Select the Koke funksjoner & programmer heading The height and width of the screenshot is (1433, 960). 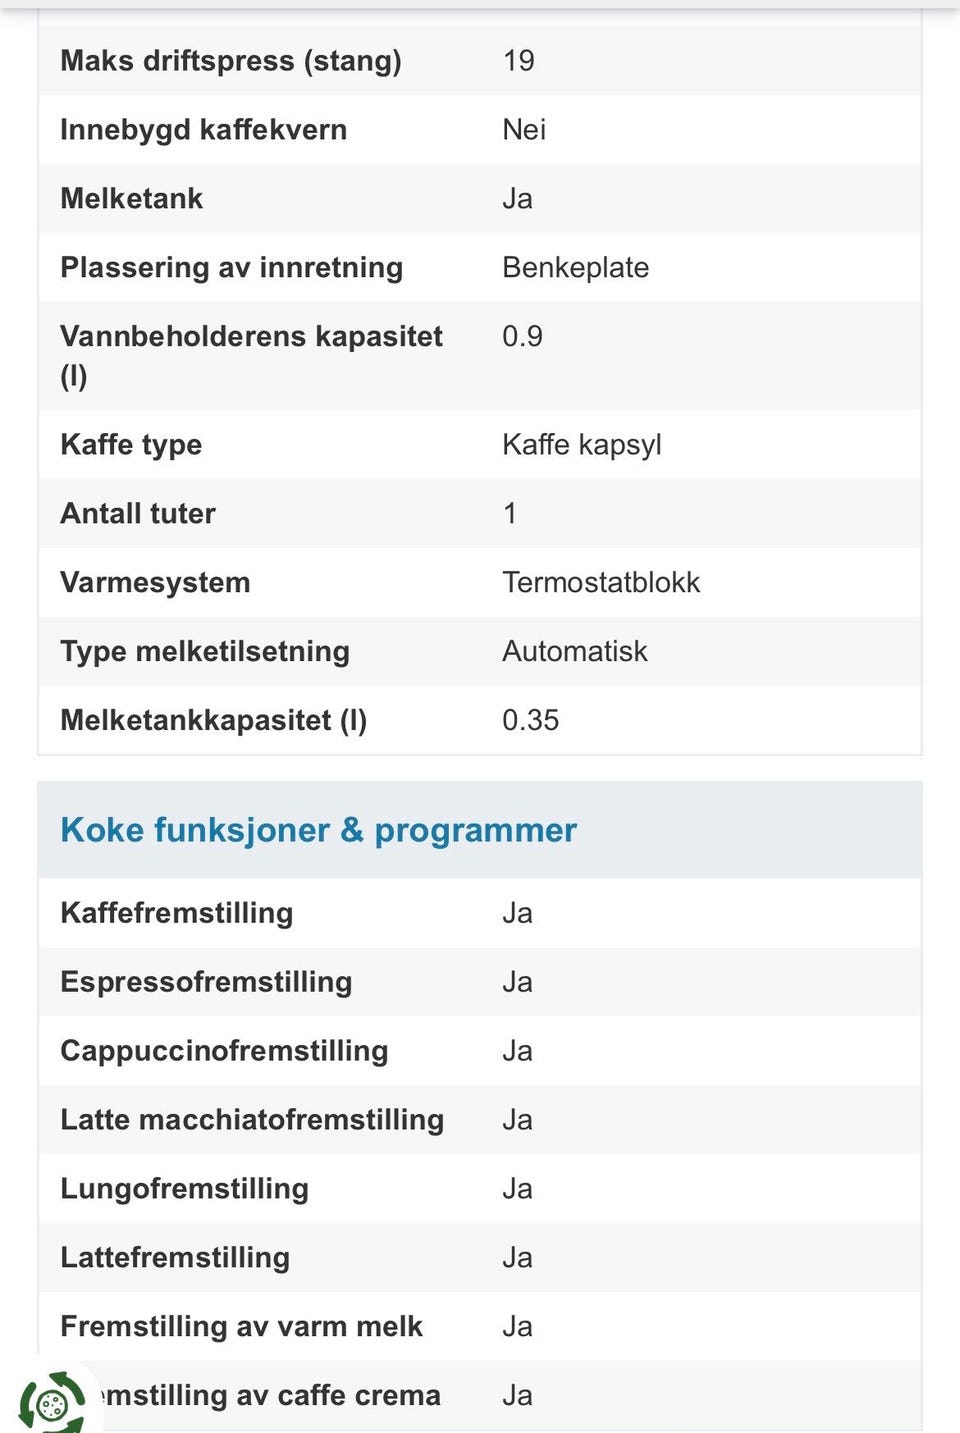click(x=318, y=830)
